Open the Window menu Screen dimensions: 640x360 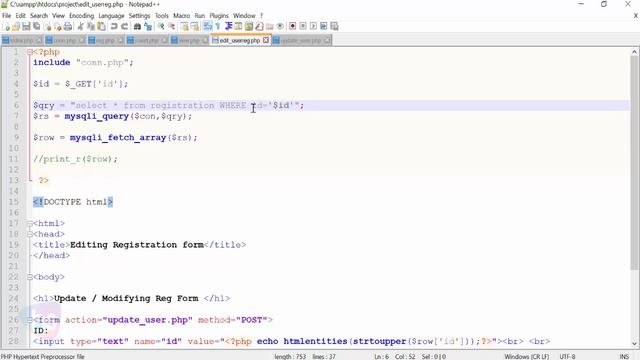click(x=244, y=16)
